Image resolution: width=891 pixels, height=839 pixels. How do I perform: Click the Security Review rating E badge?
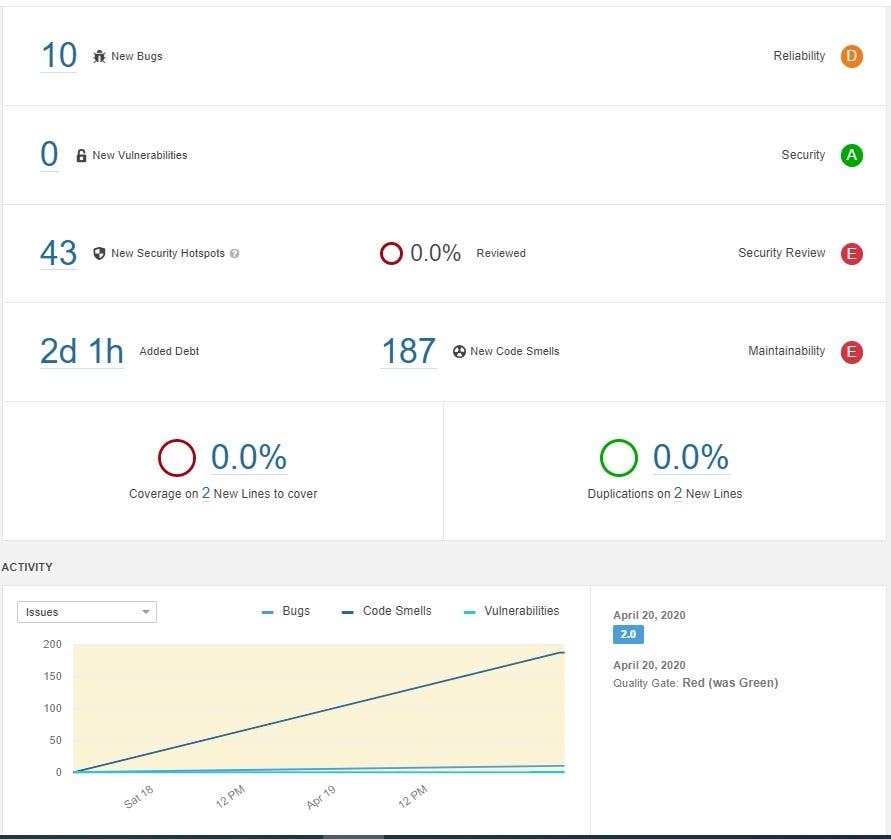[x=852, y=254]
